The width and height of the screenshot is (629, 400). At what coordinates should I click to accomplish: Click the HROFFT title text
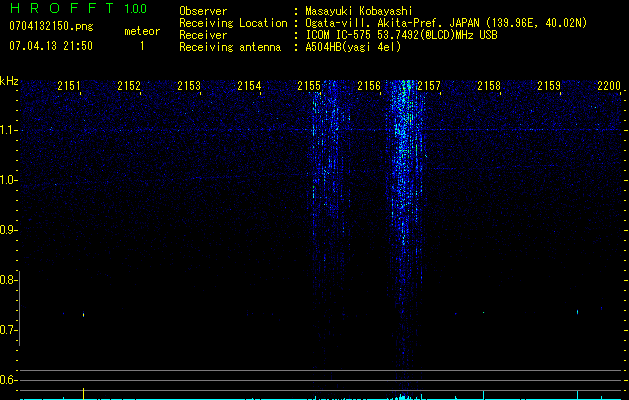62,8
